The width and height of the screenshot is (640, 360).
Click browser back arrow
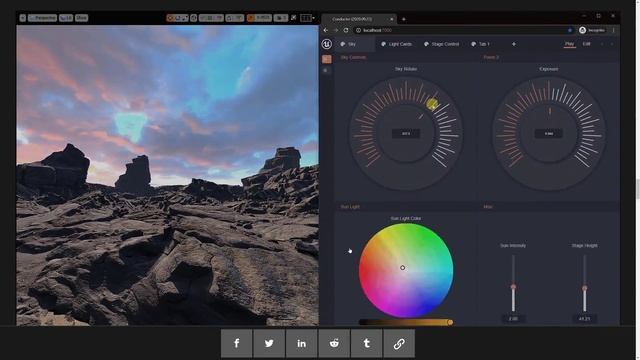click(x=326, y=30)
